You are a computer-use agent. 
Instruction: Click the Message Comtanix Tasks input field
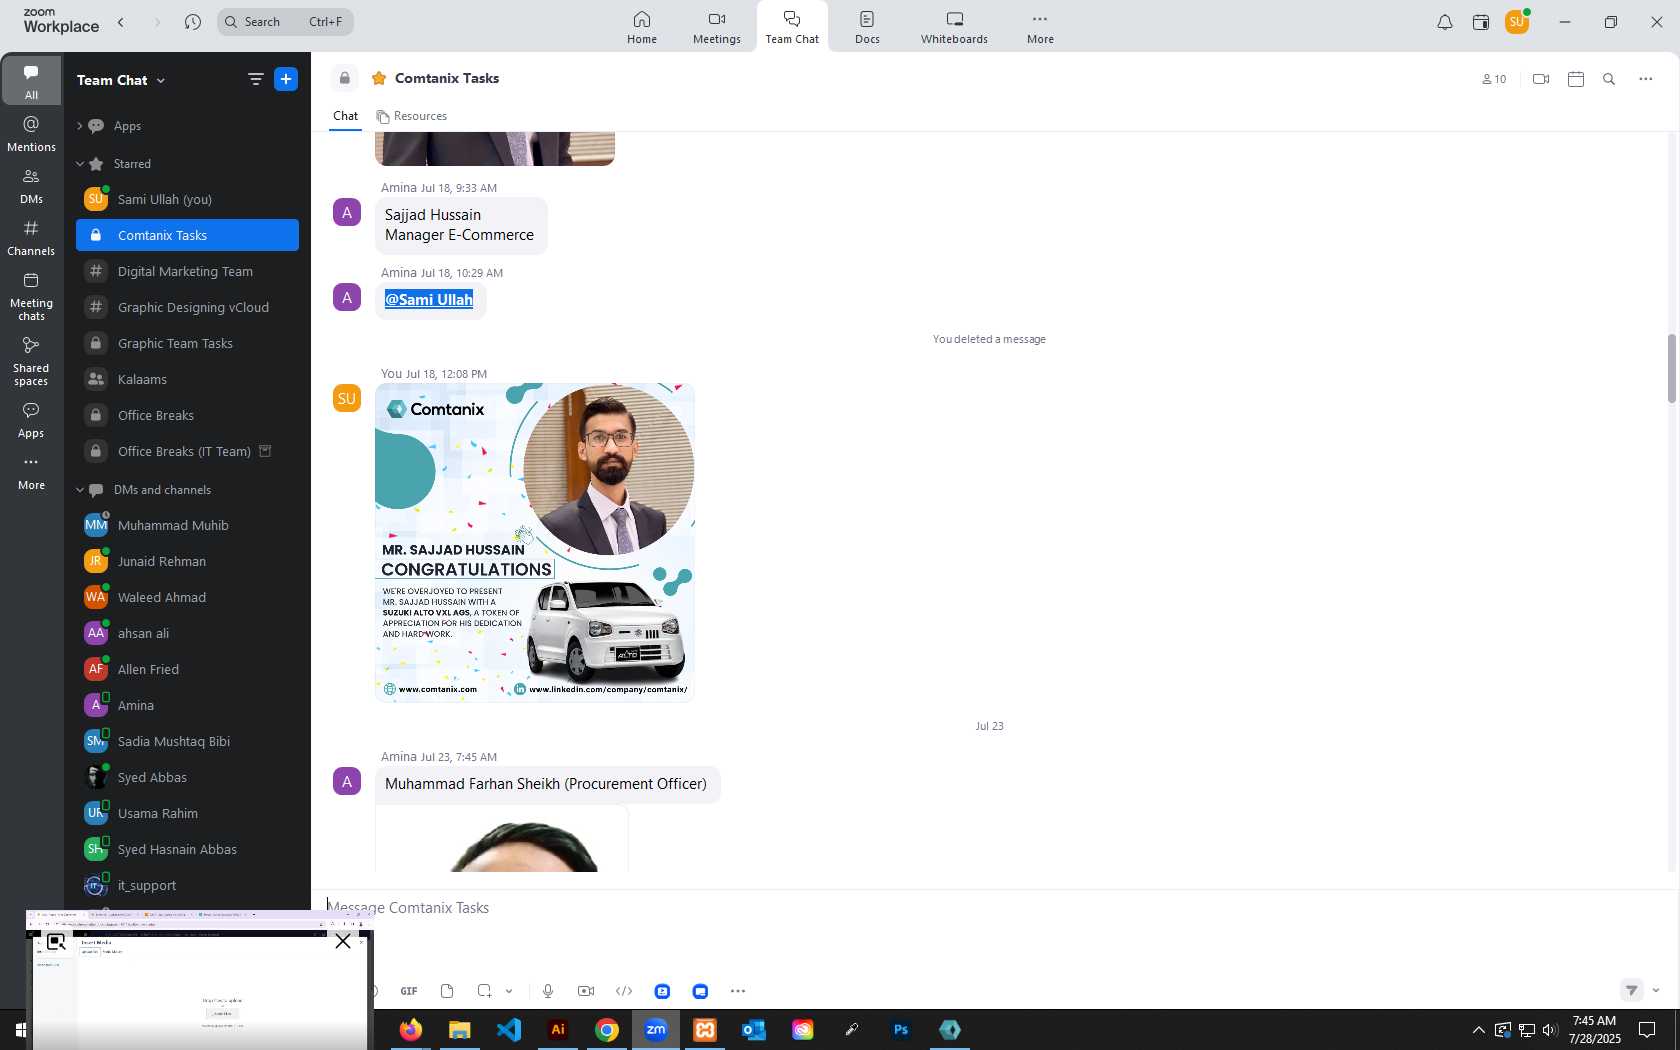tap(990, 908)
